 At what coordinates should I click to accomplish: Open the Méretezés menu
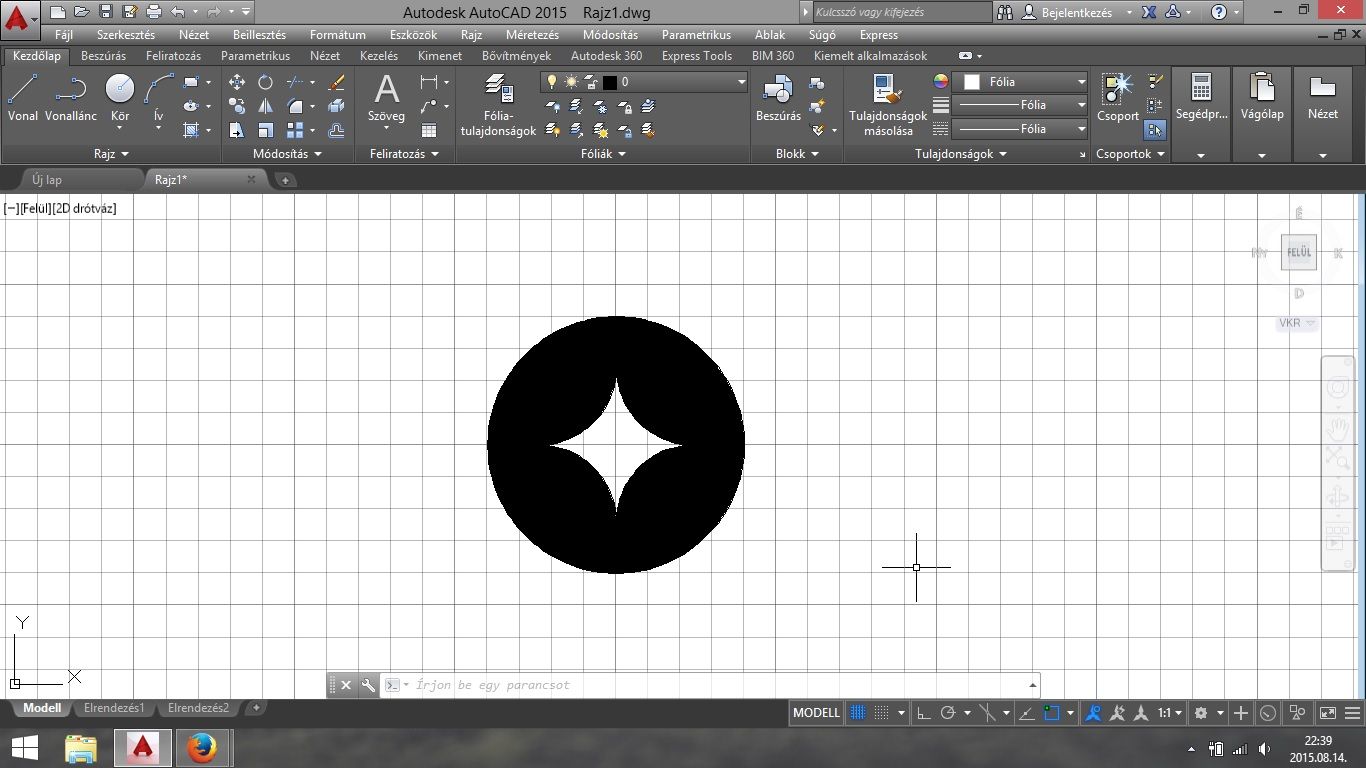(x=532, y=35)
